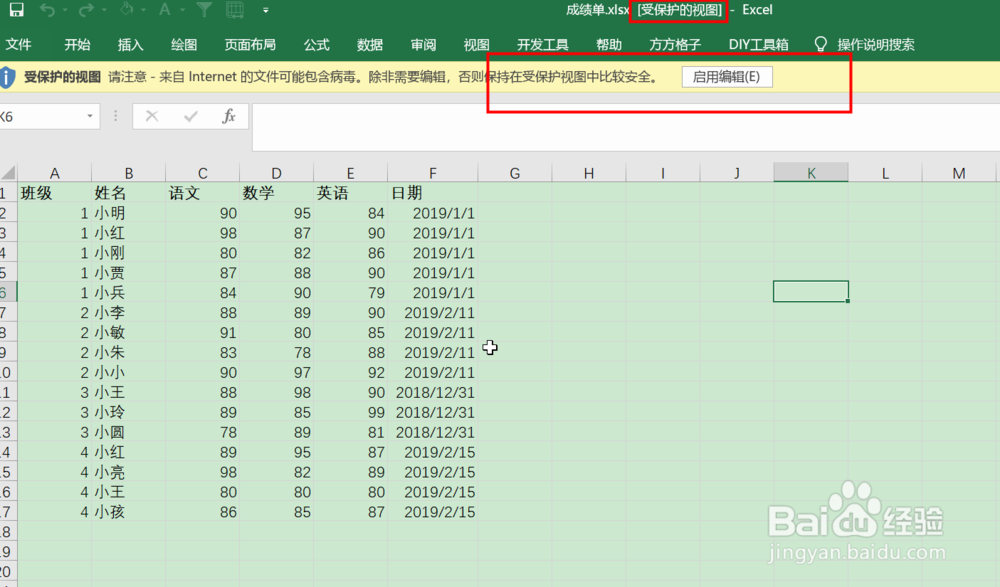Click column header F to select it
Viewport: 1000px width, 587px height.
[432, 171]
